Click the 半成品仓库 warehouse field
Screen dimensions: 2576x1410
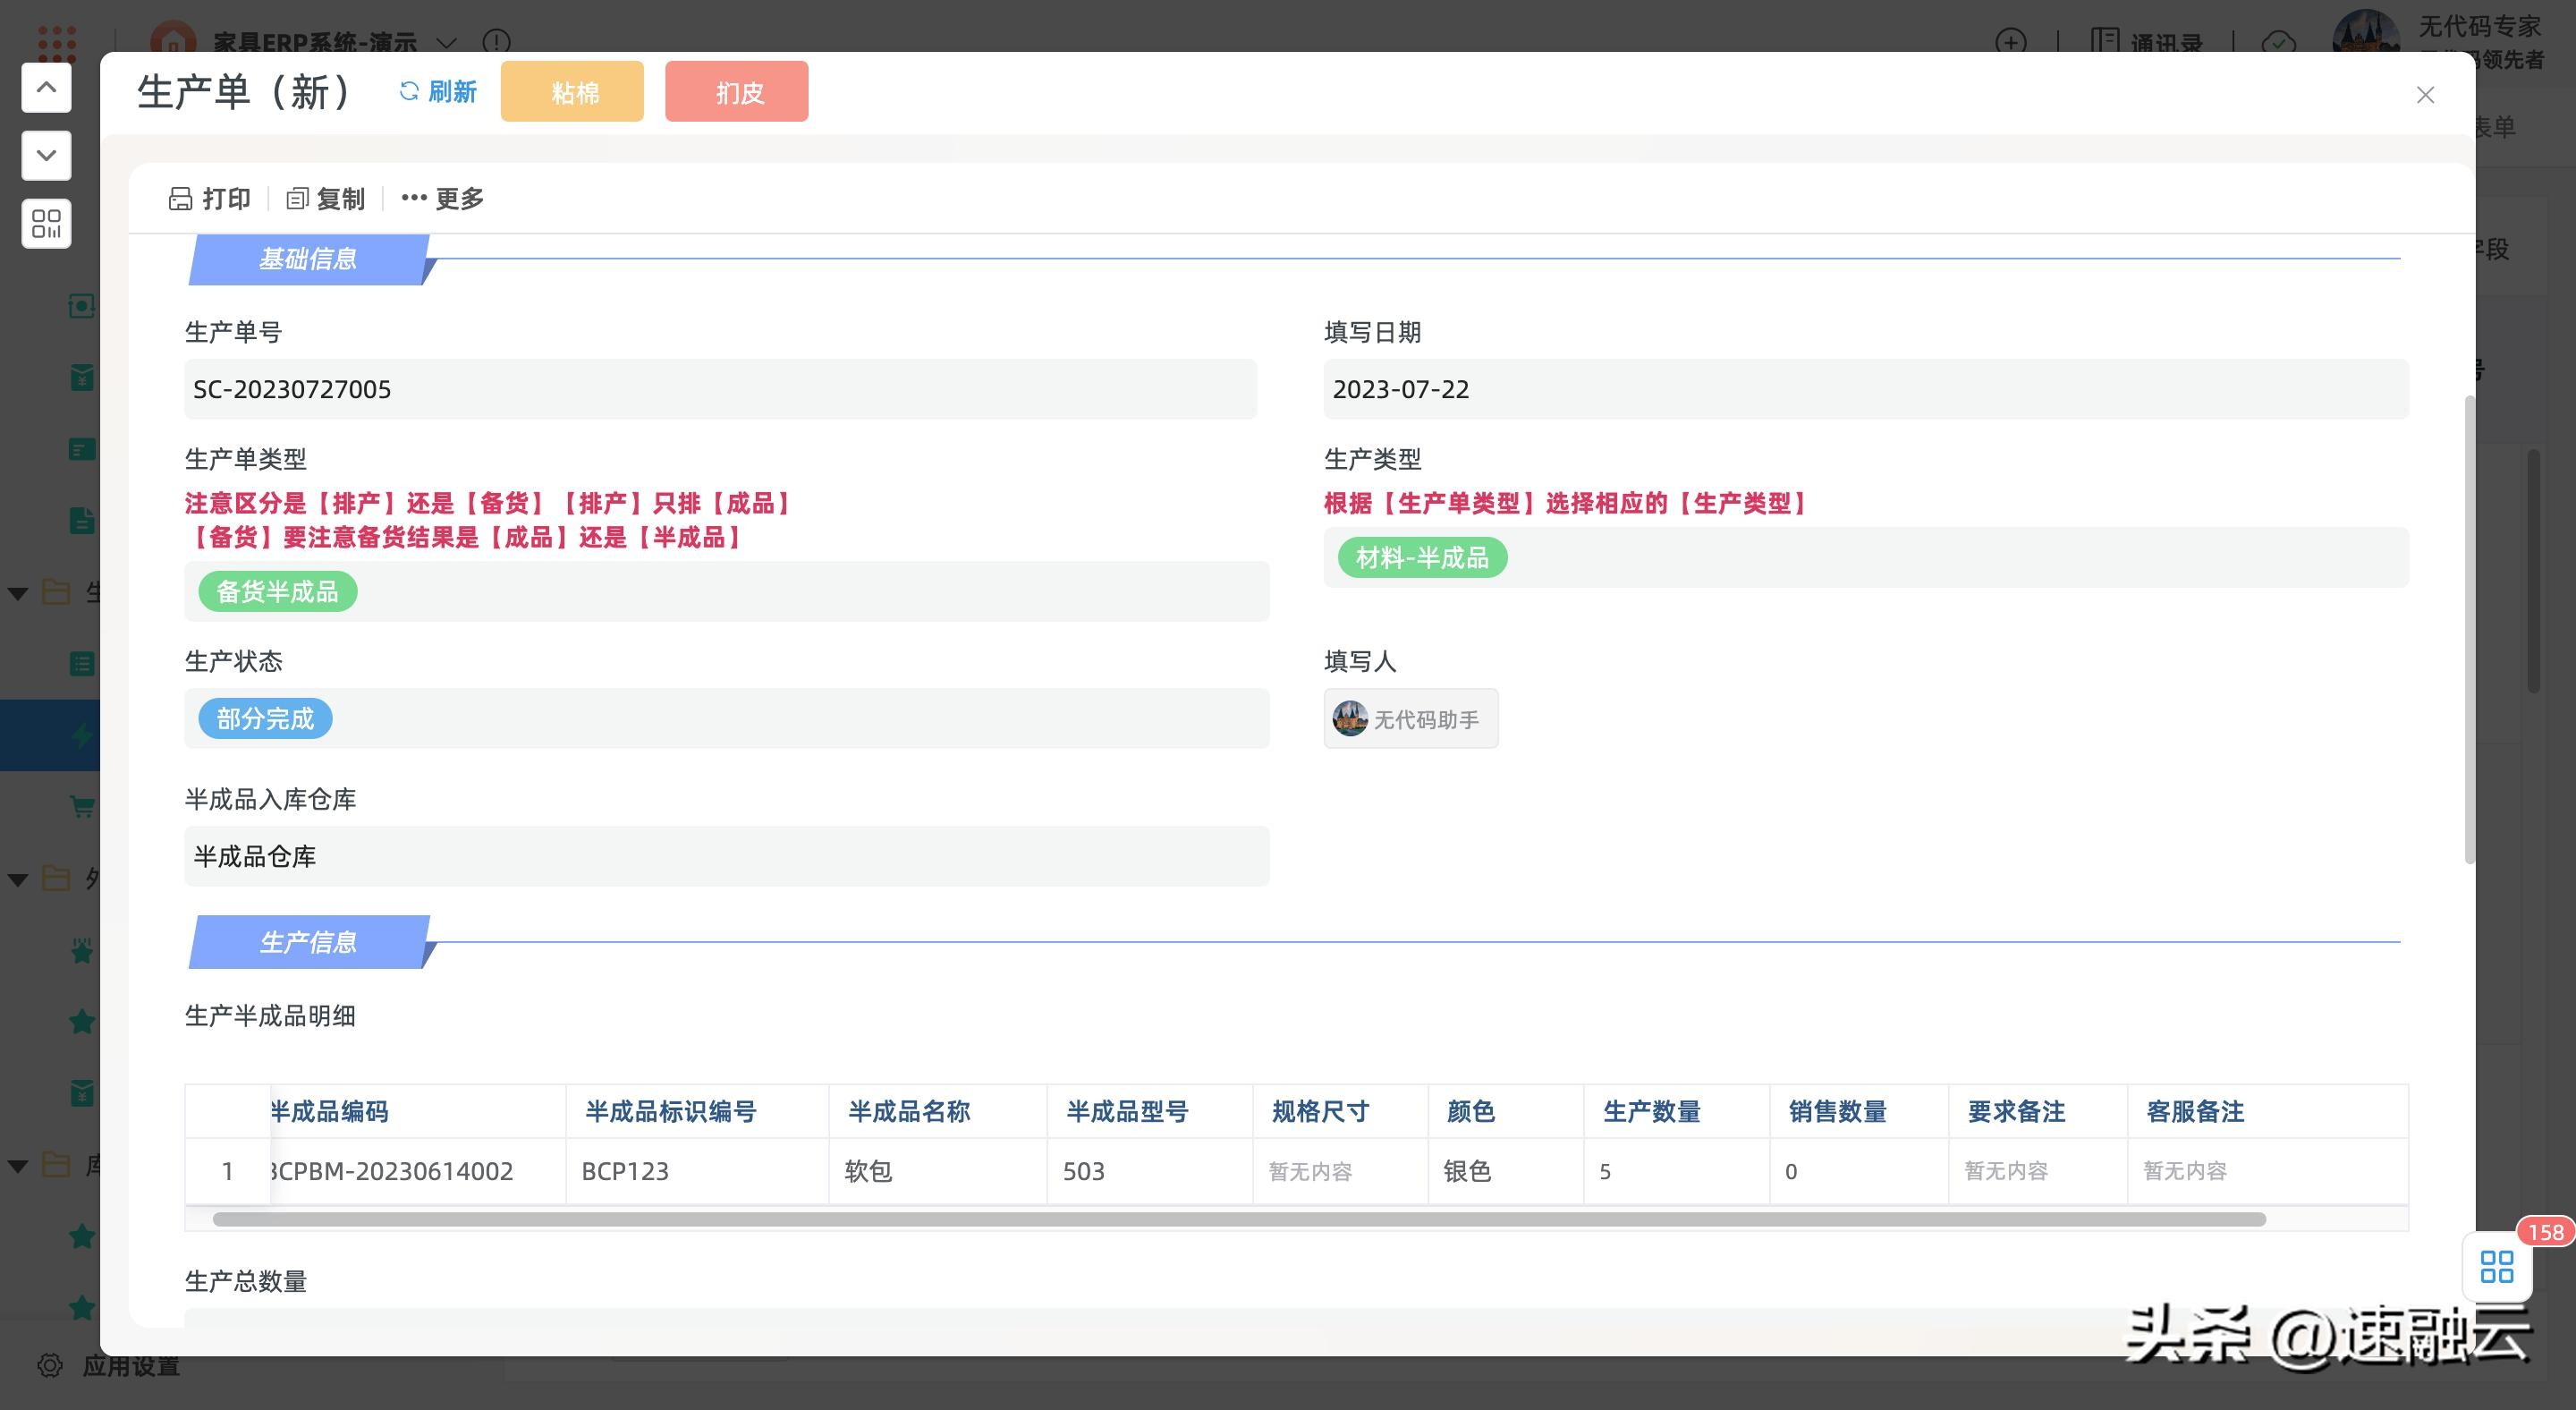point(726,856)
